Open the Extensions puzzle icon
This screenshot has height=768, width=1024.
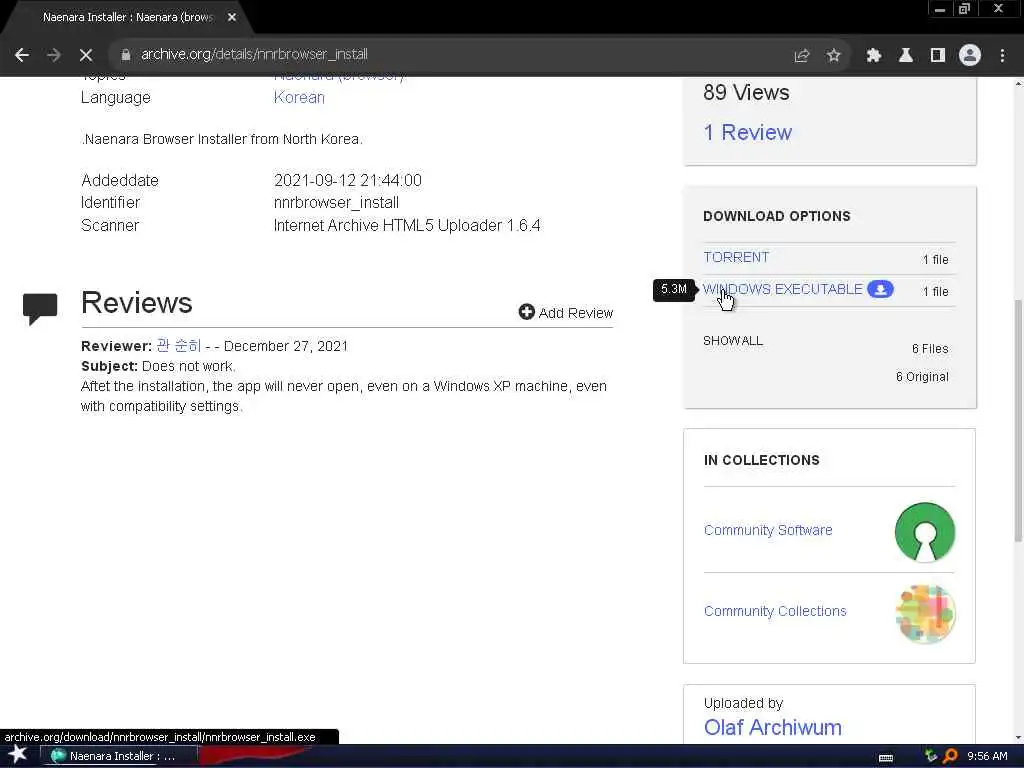click(x=874, y=56)
